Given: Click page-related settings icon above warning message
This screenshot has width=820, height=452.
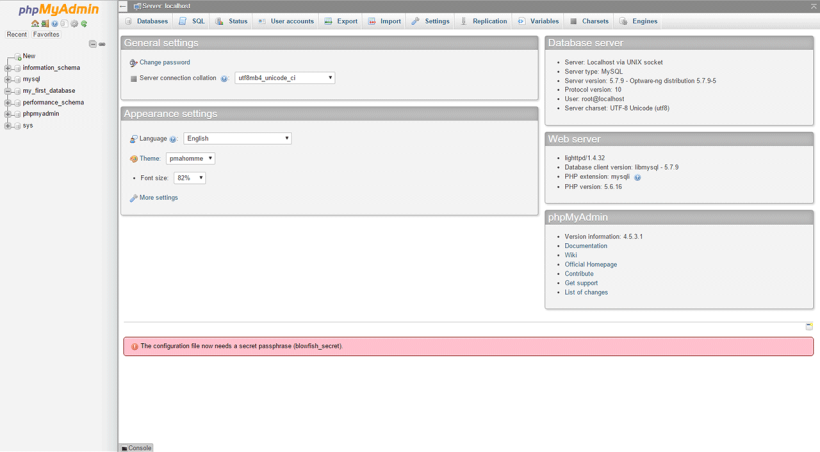Looking at the screenshot, I should pos(809,326).
